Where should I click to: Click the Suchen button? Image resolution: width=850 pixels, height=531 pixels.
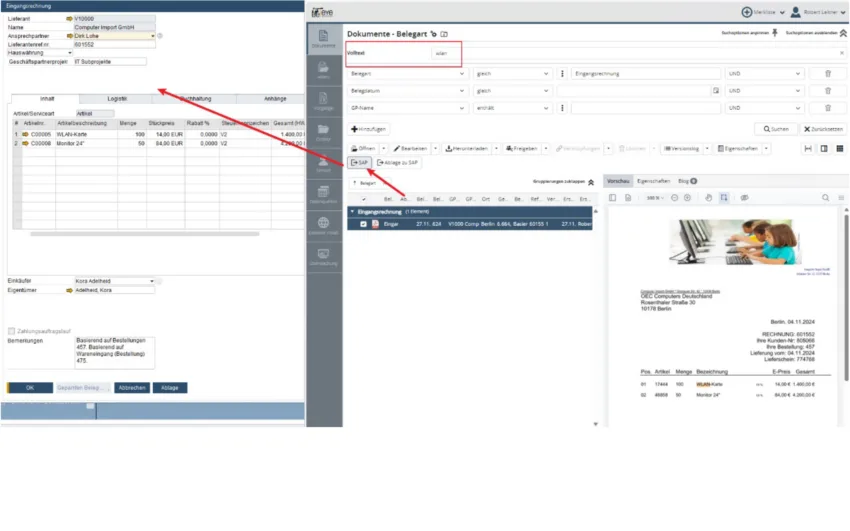point(776,129)
